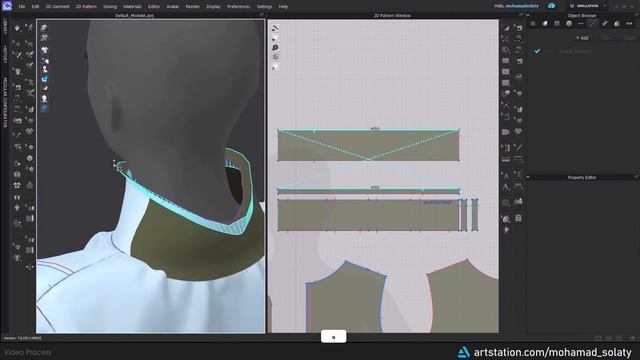This screenshot has height=360, width=640.
Task: Toggle the checkmark beside Default Topstitch
Action: pos(537,51)
